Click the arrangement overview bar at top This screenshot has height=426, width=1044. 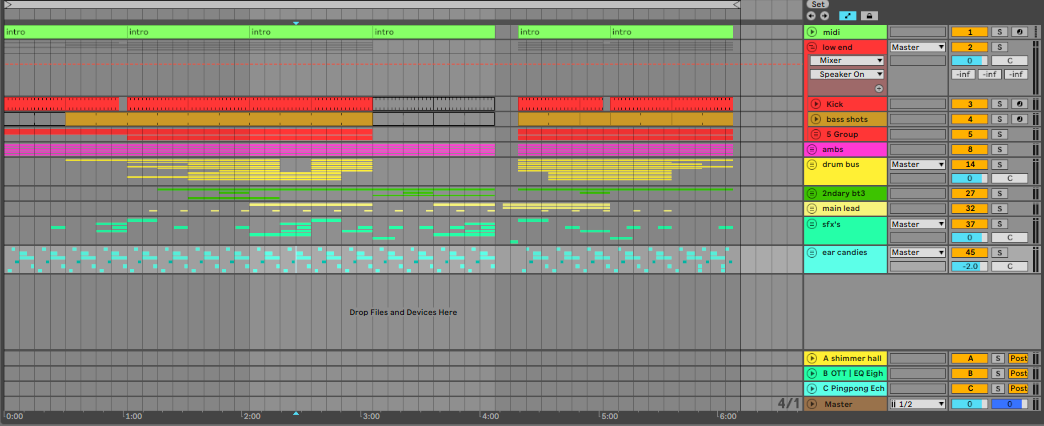[x=373, y=4]
